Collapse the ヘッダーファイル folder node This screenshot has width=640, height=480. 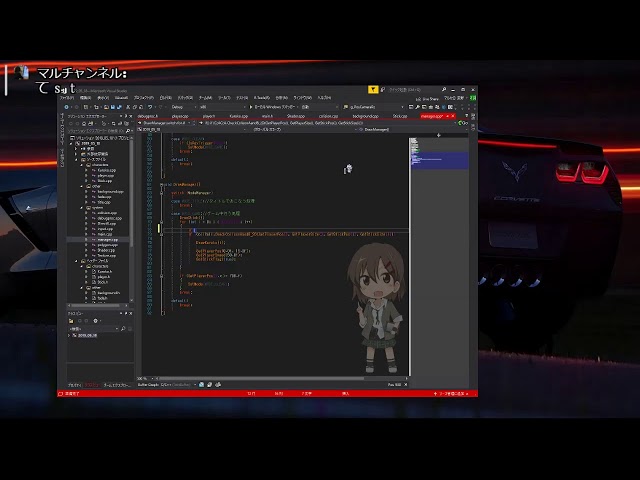point(76,261)
